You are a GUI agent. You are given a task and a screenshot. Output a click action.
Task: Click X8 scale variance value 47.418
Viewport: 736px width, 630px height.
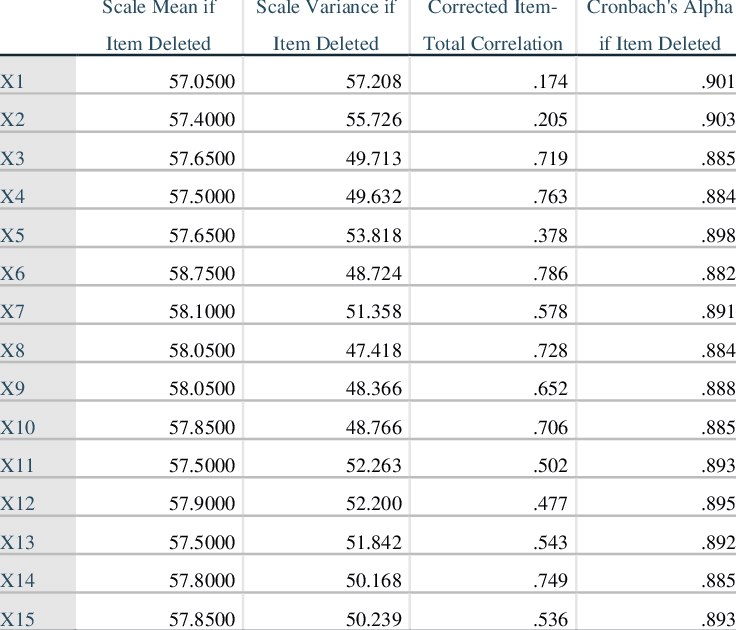tap(374, 350)
